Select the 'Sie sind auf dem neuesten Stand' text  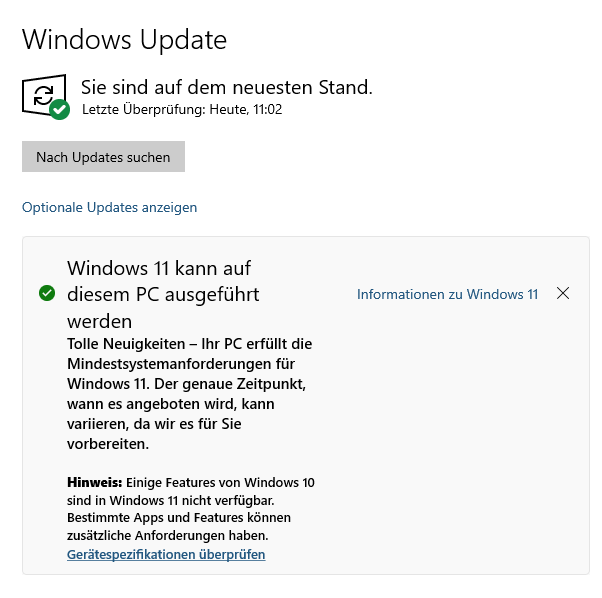[227, 88]
